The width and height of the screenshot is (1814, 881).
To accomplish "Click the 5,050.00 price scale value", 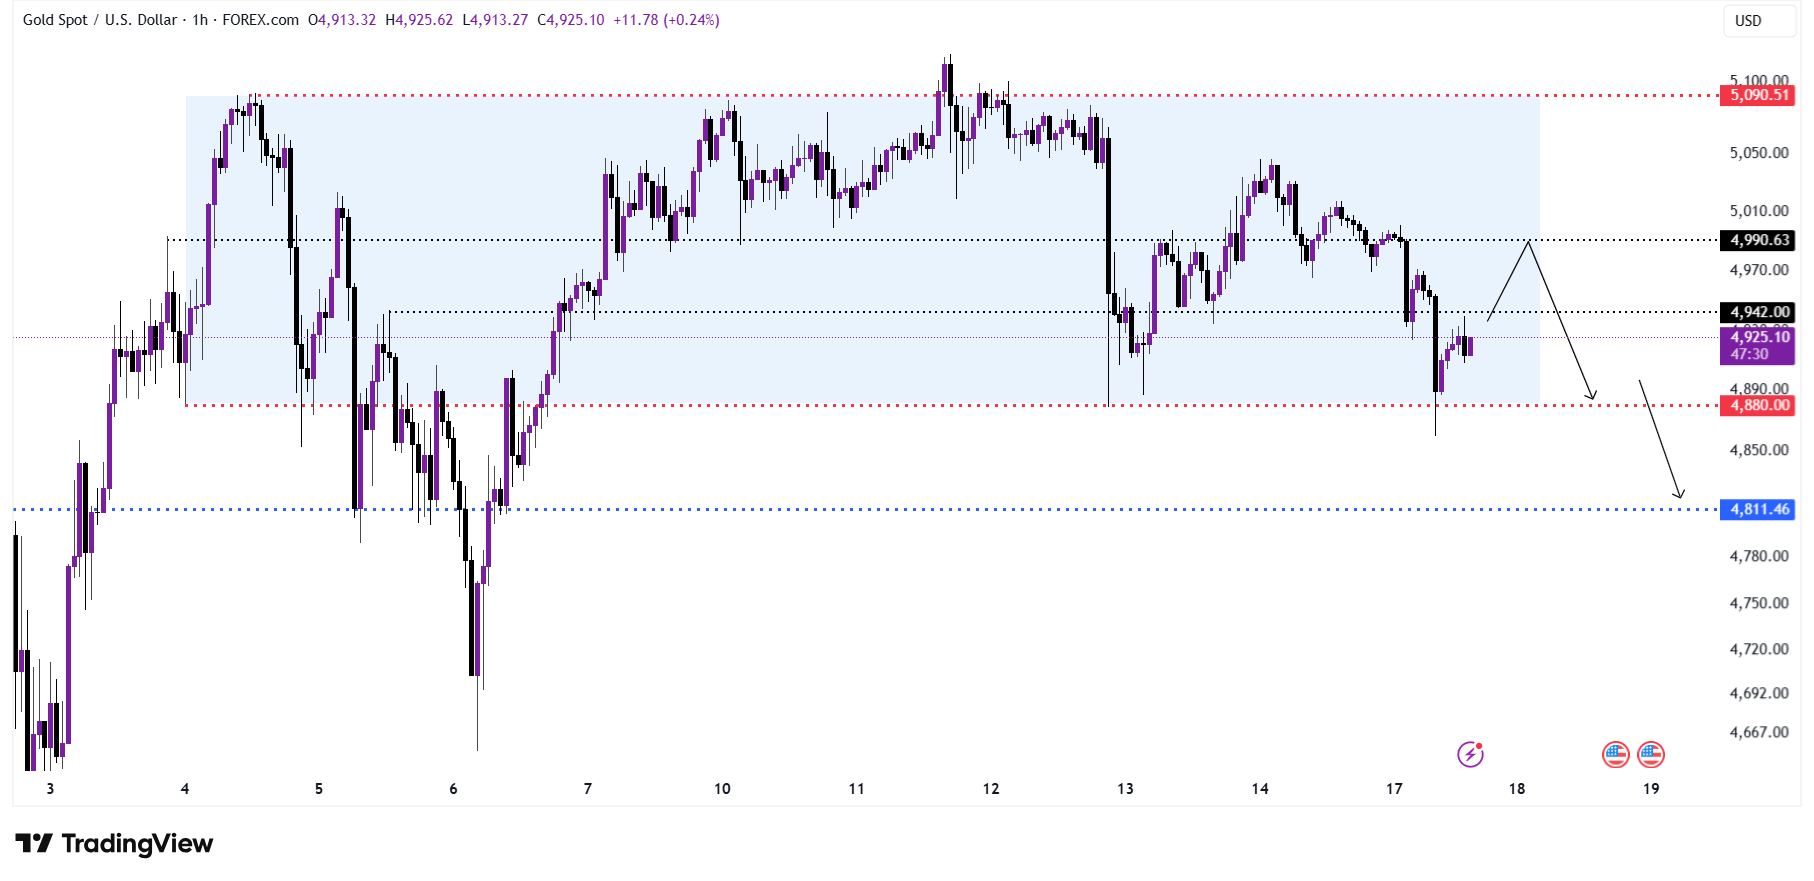I will pos(1759,153).
